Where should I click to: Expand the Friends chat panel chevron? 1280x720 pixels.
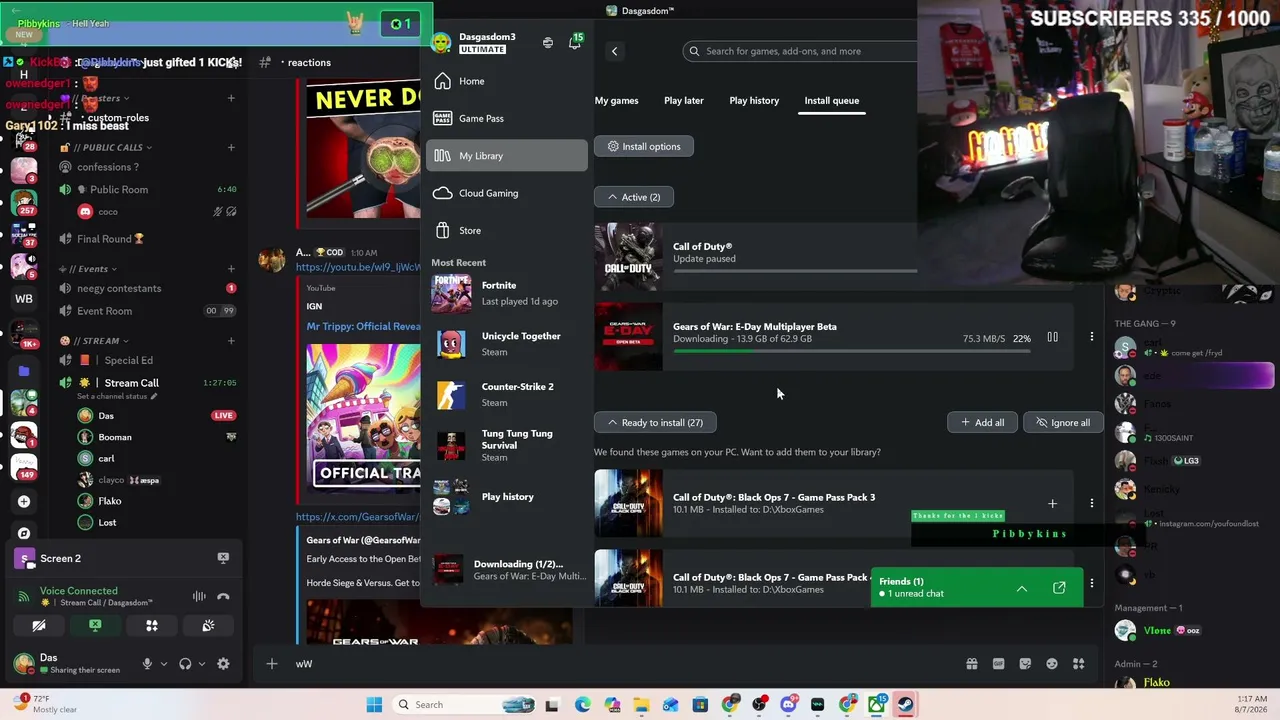point(1022,588)
